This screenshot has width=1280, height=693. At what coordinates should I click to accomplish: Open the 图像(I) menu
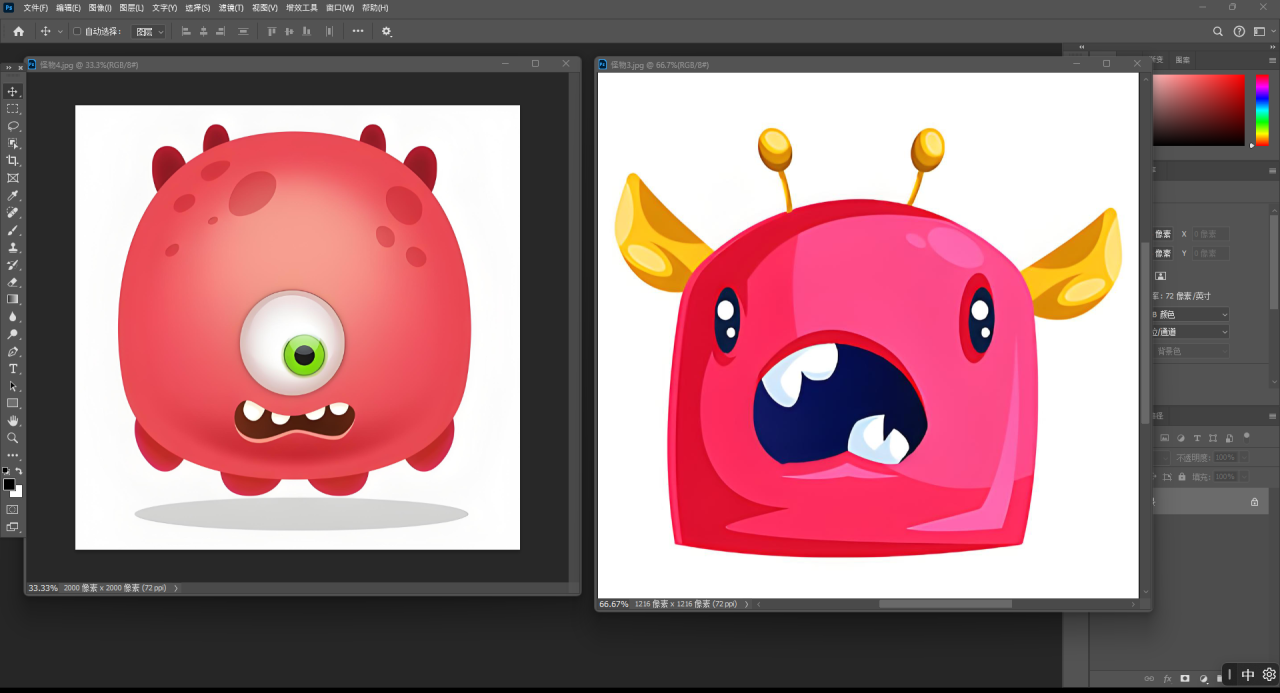click(x=100, y=8)
